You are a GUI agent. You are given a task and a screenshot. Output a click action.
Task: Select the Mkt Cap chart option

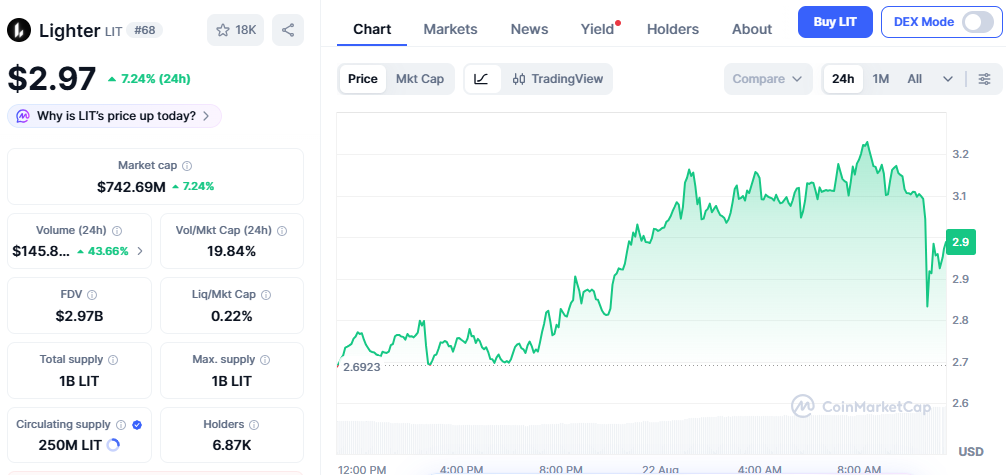point(420,79)
